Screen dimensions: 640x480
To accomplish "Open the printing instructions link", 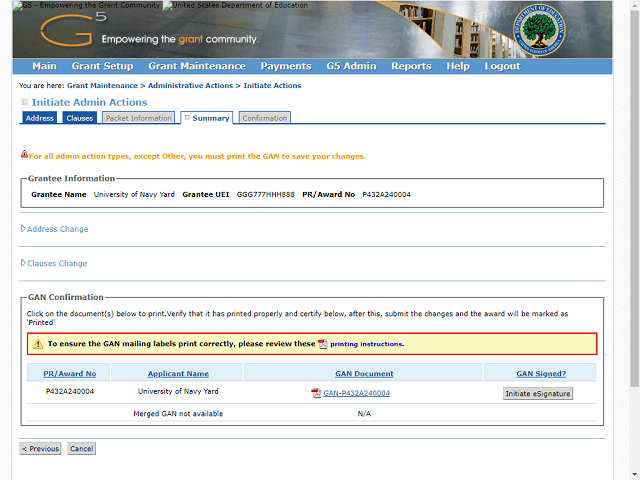I will coord(367,344).
